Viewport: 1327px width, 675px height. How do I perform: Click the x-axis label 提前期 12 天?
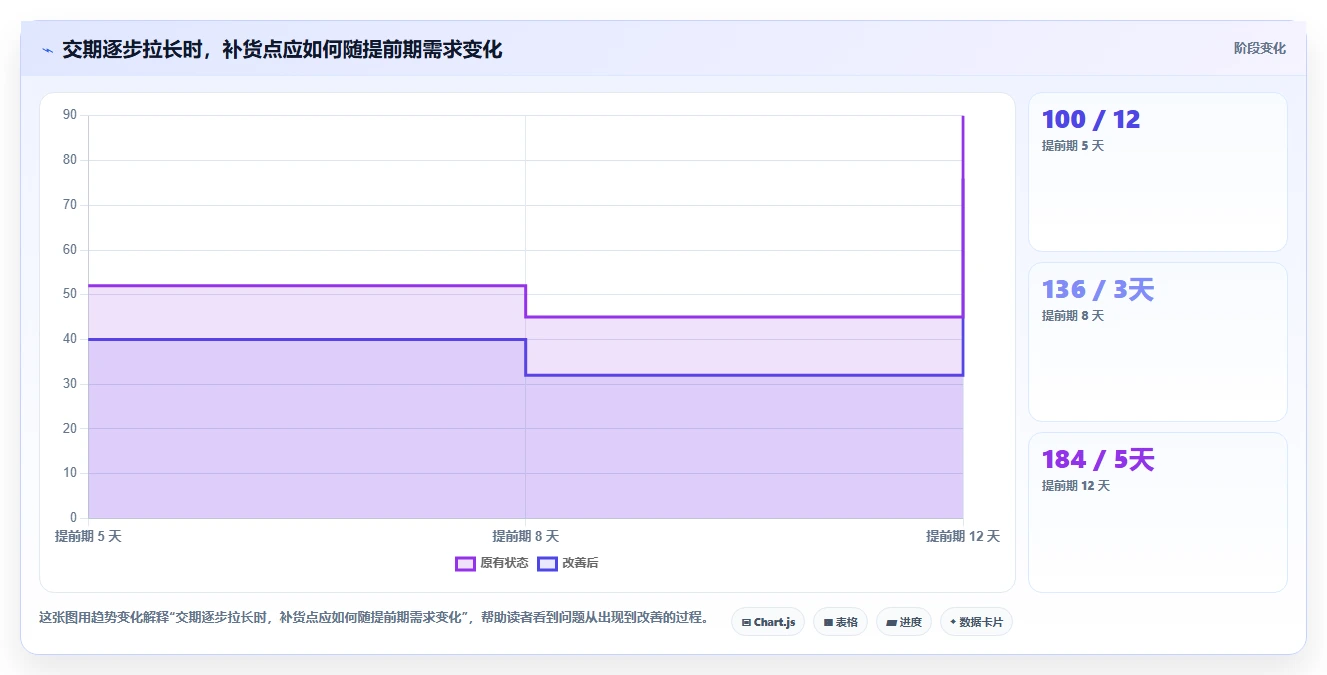(962, 536)
